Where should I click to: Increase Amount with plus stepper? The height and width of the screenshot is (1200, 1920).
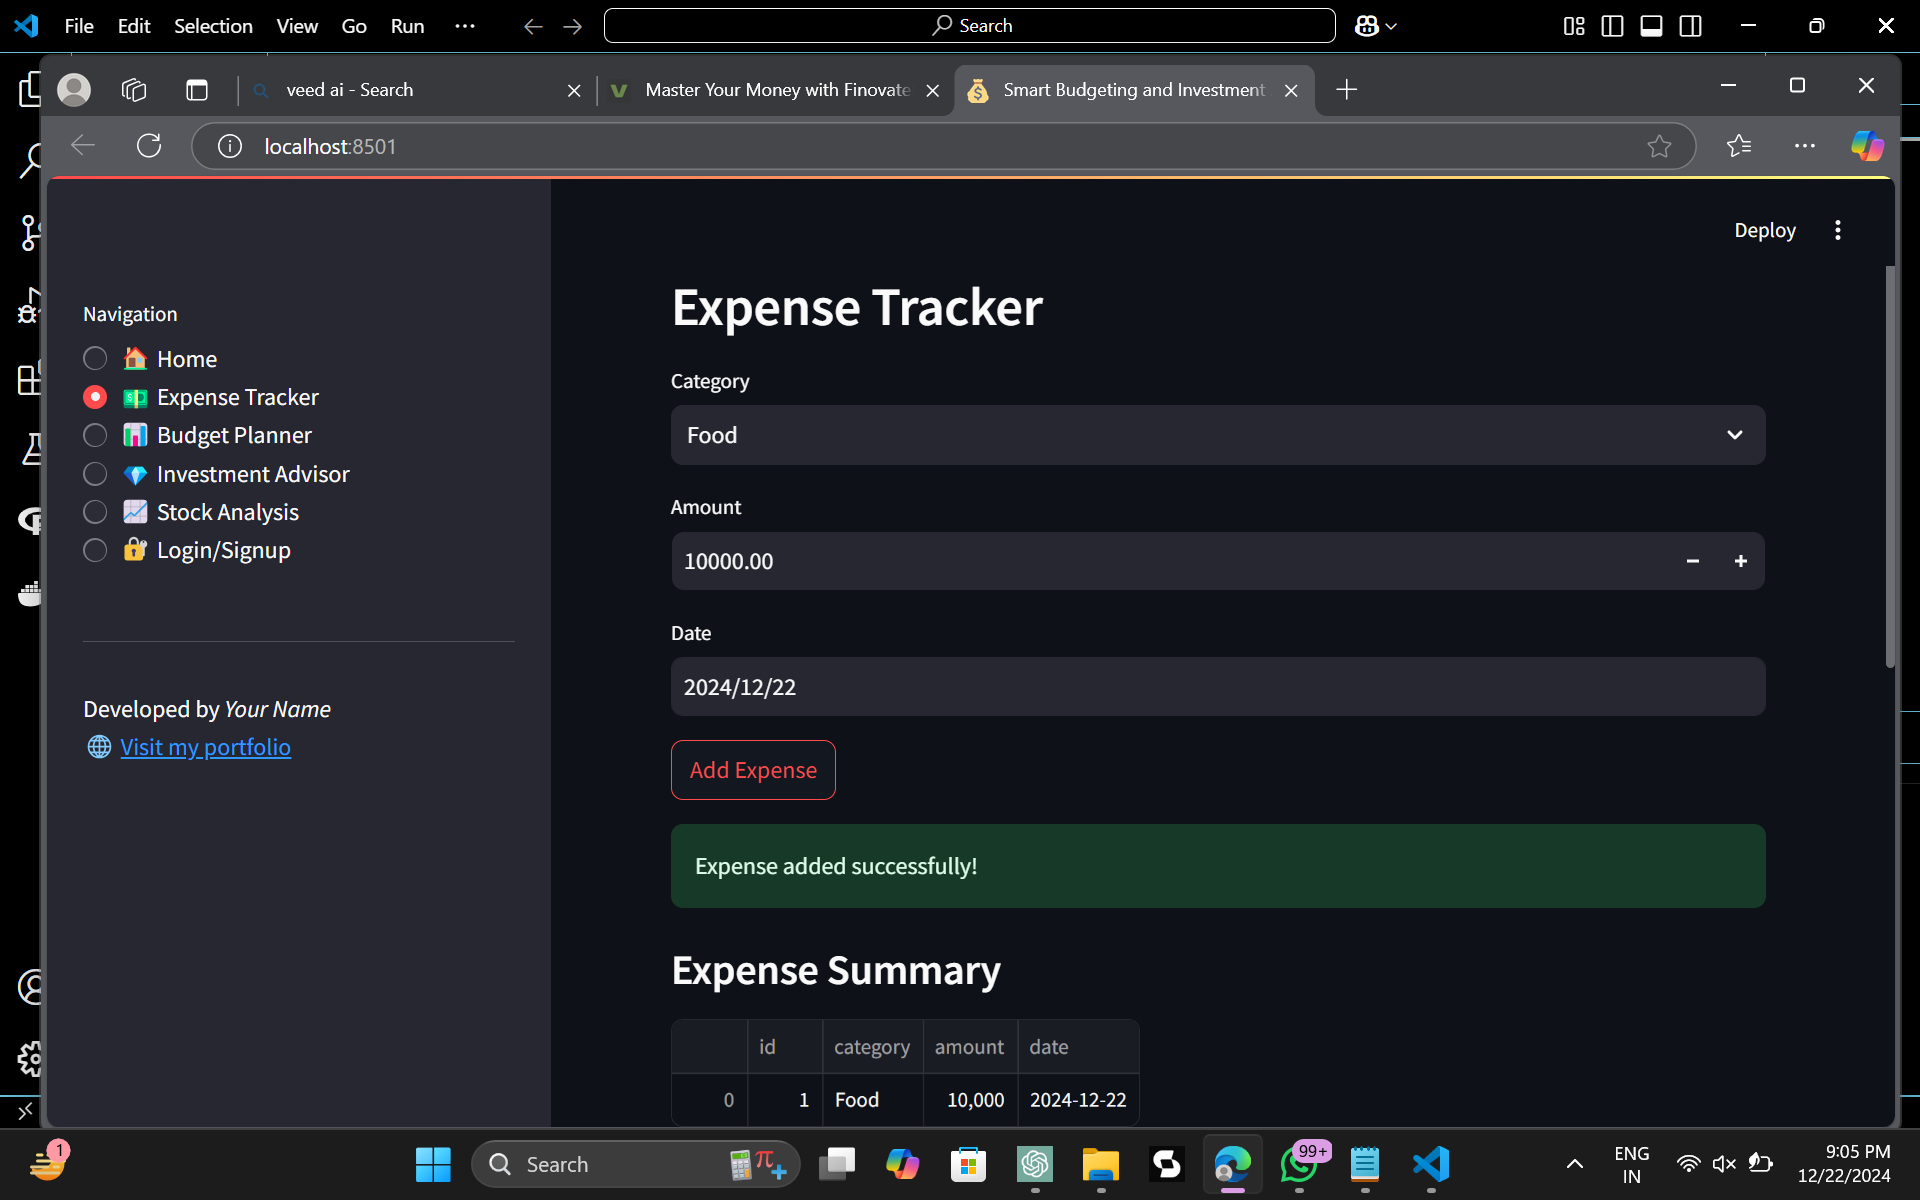tap(1740, 561)
